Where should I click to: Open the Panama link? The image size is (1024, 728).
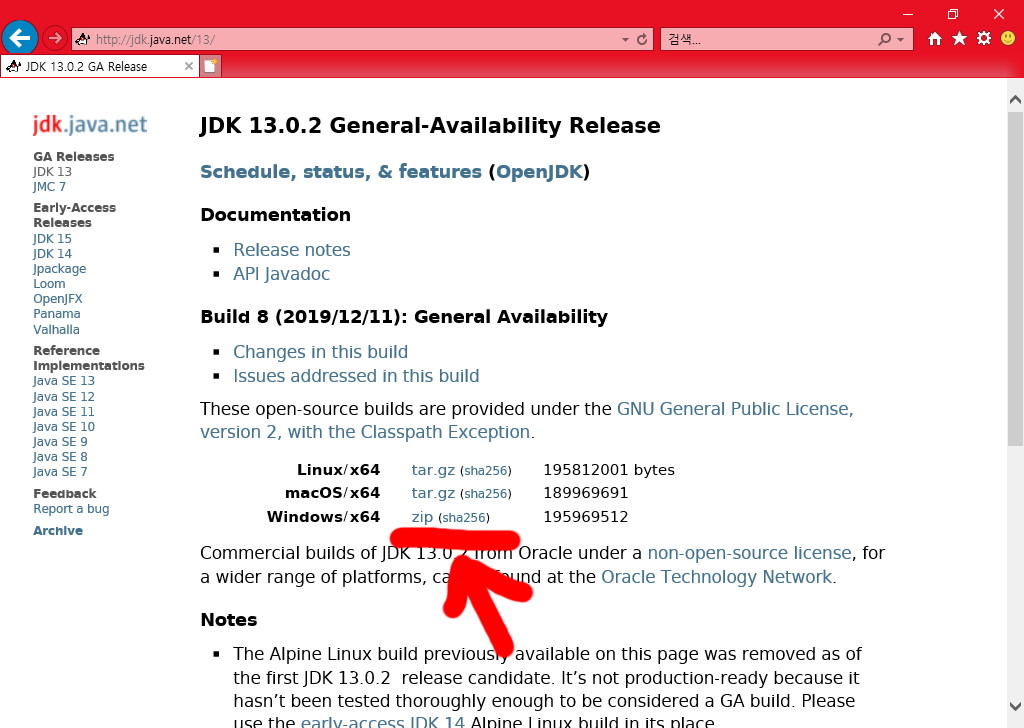click(57, 313)
